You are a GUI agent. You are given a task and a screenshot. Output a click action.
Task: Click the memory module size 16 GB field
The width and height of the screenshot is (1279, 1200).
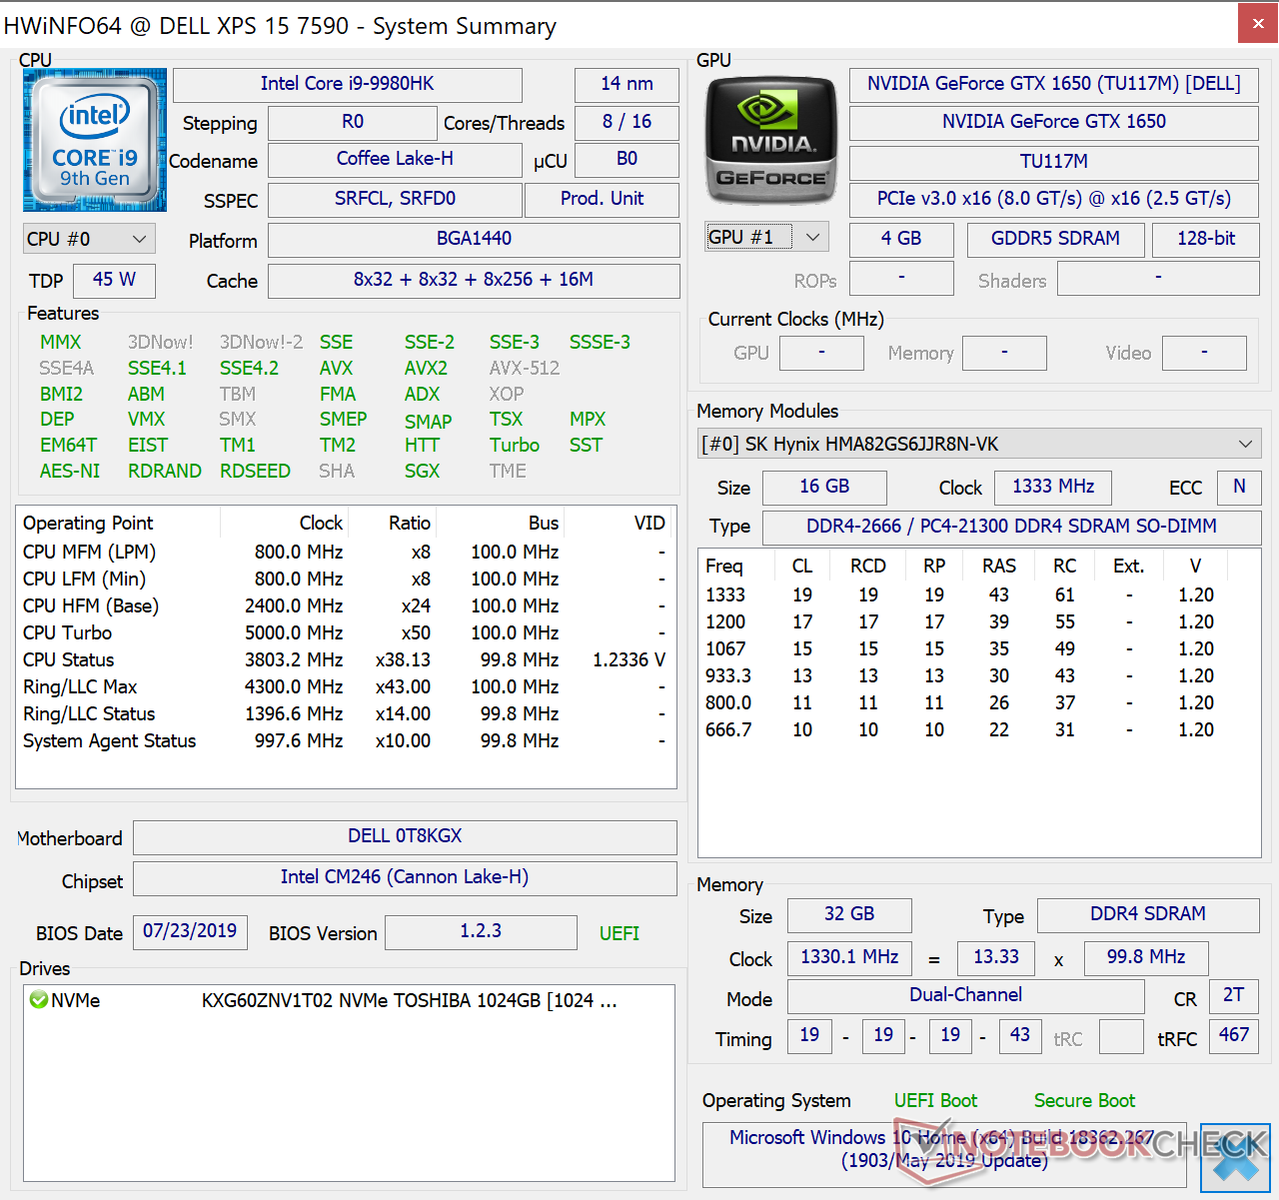click(x=824, y=487)
